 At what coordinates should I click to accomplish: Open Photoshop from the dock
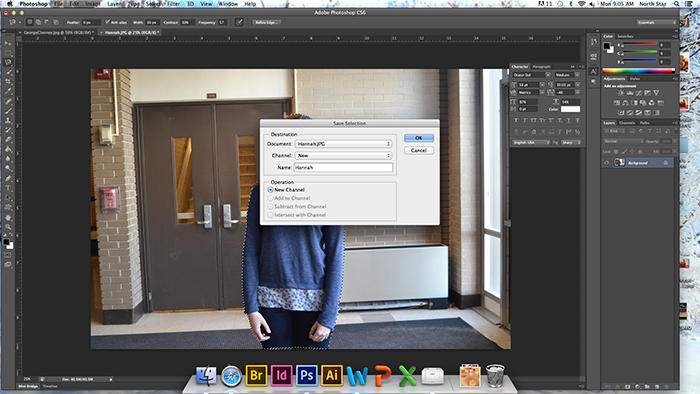(306, 375)
